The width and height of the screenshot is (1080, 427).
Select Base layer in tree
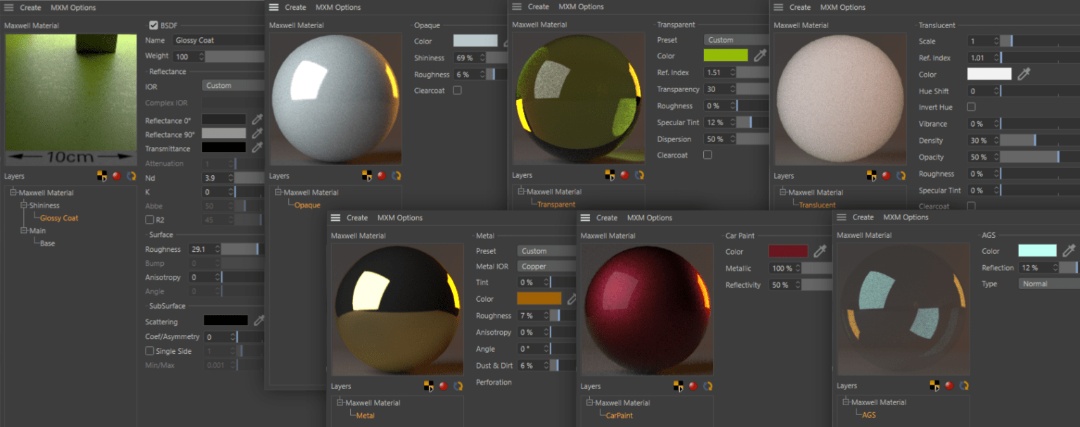[48, 243]
